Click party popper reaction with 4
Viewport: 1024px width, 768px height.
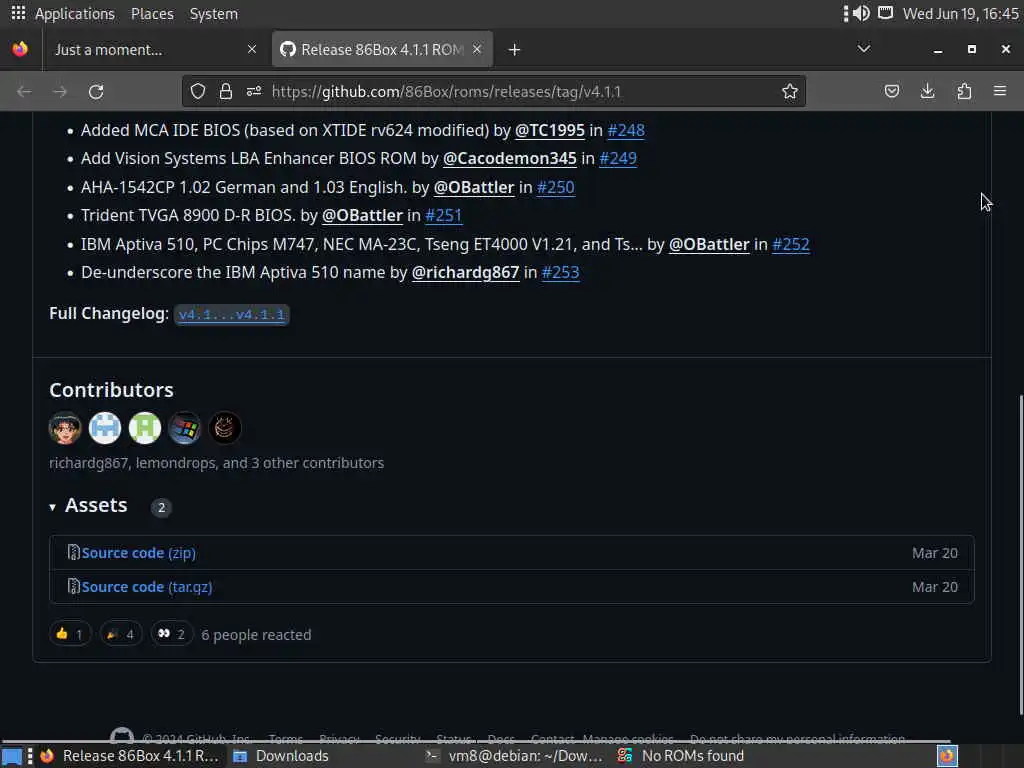[121, 633]
